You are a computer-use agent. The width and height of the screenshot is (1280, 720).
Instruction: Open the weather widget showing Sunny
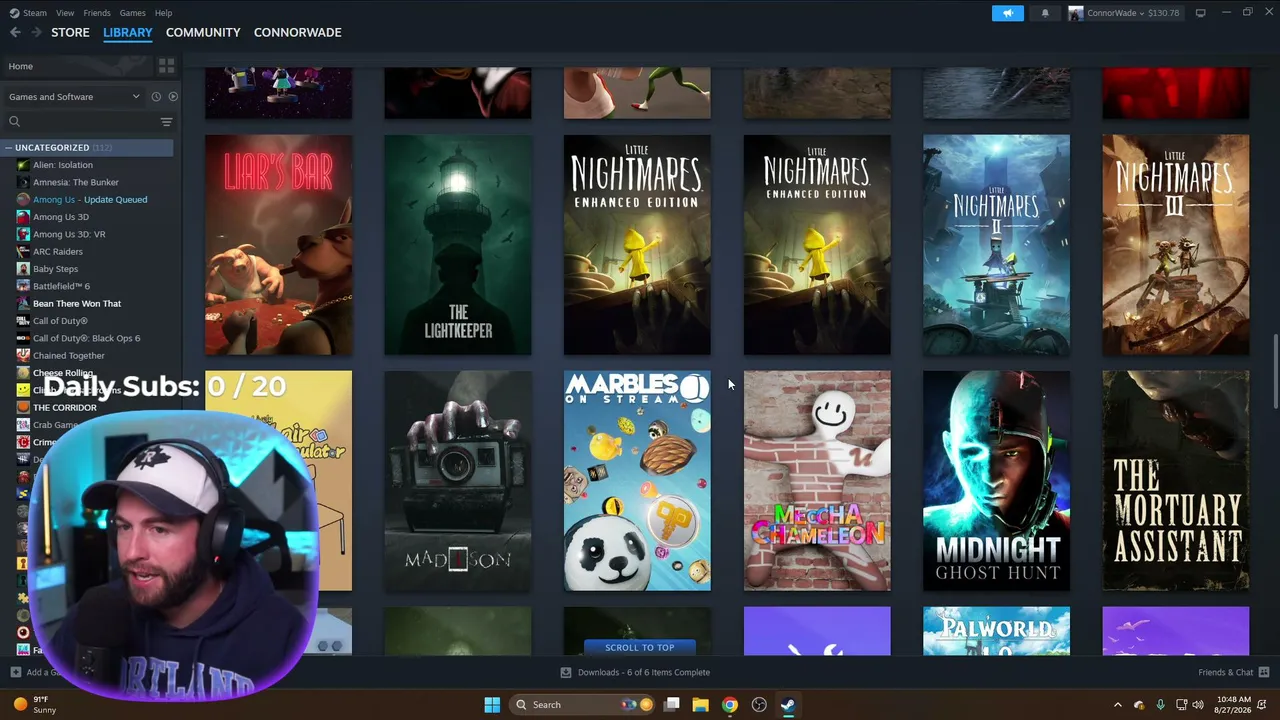35,705
